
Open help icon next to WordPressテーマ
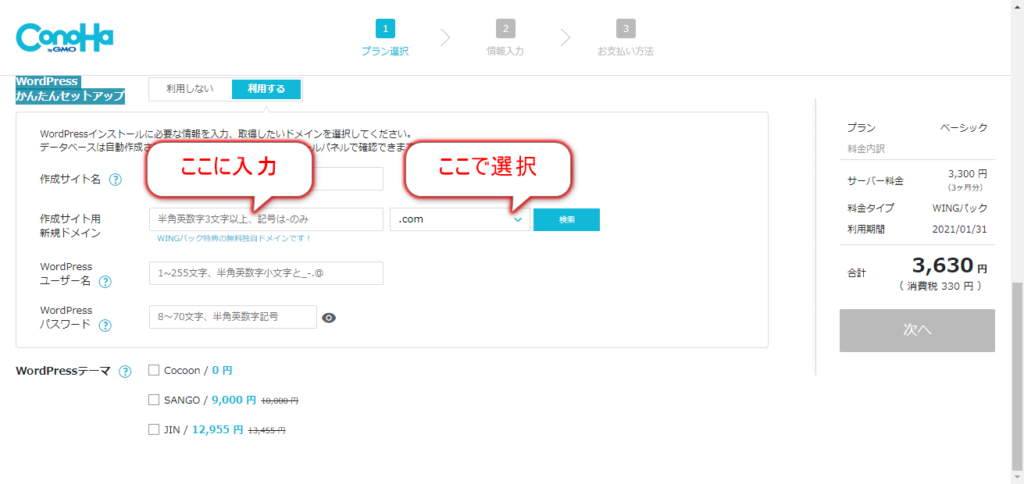click(x=125, y=372)
